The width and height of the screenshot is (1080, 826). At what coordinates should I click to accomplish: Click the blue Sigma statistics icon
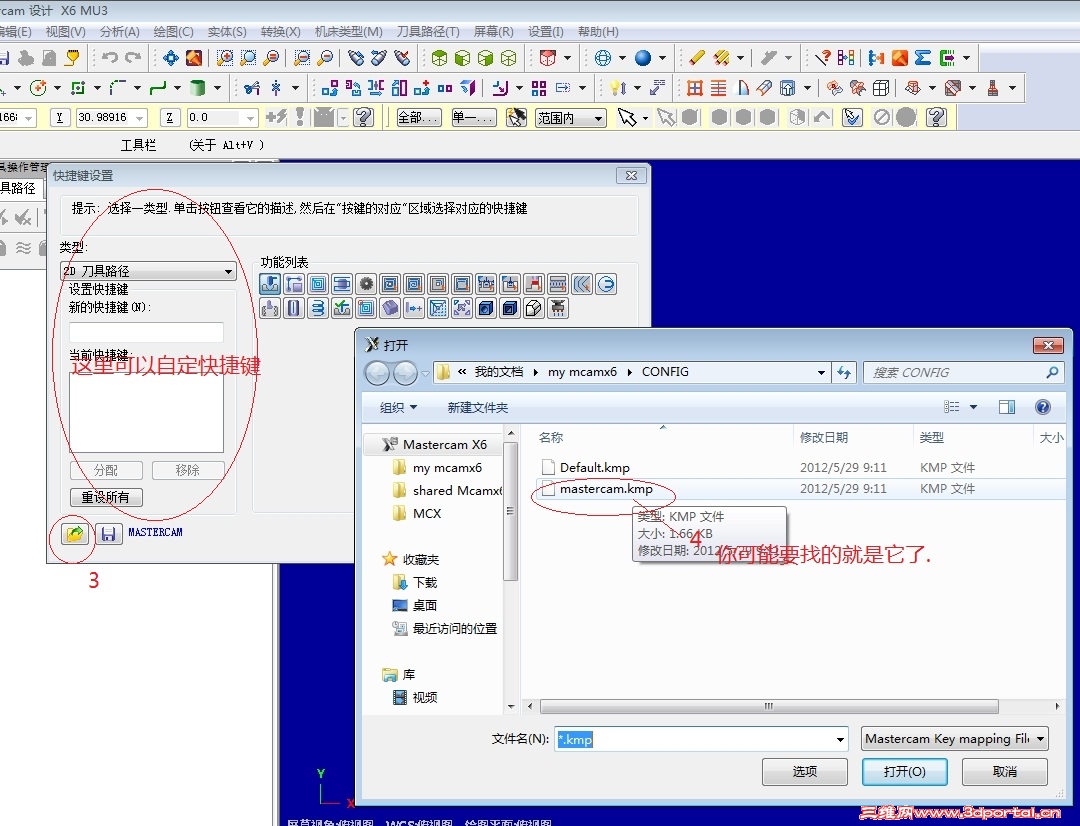point(923,58)
